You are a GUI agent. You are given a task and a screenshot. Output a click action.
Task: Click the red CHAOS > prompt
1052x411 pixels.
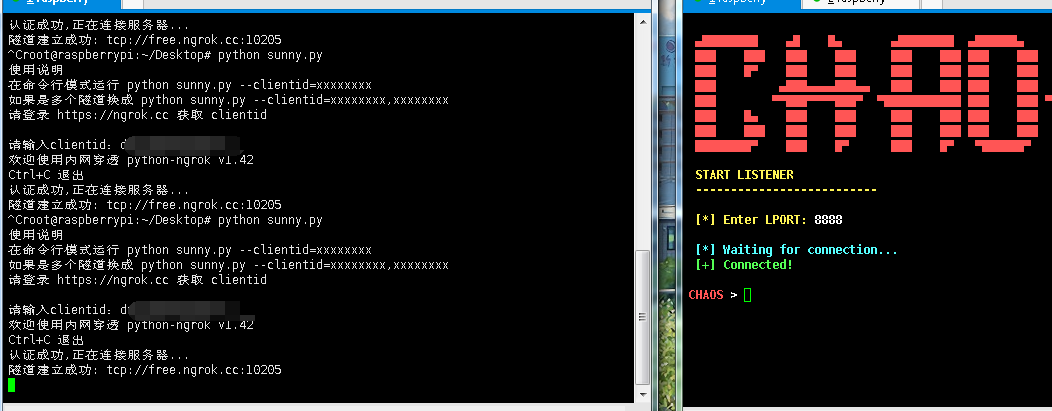coord(713,294)
